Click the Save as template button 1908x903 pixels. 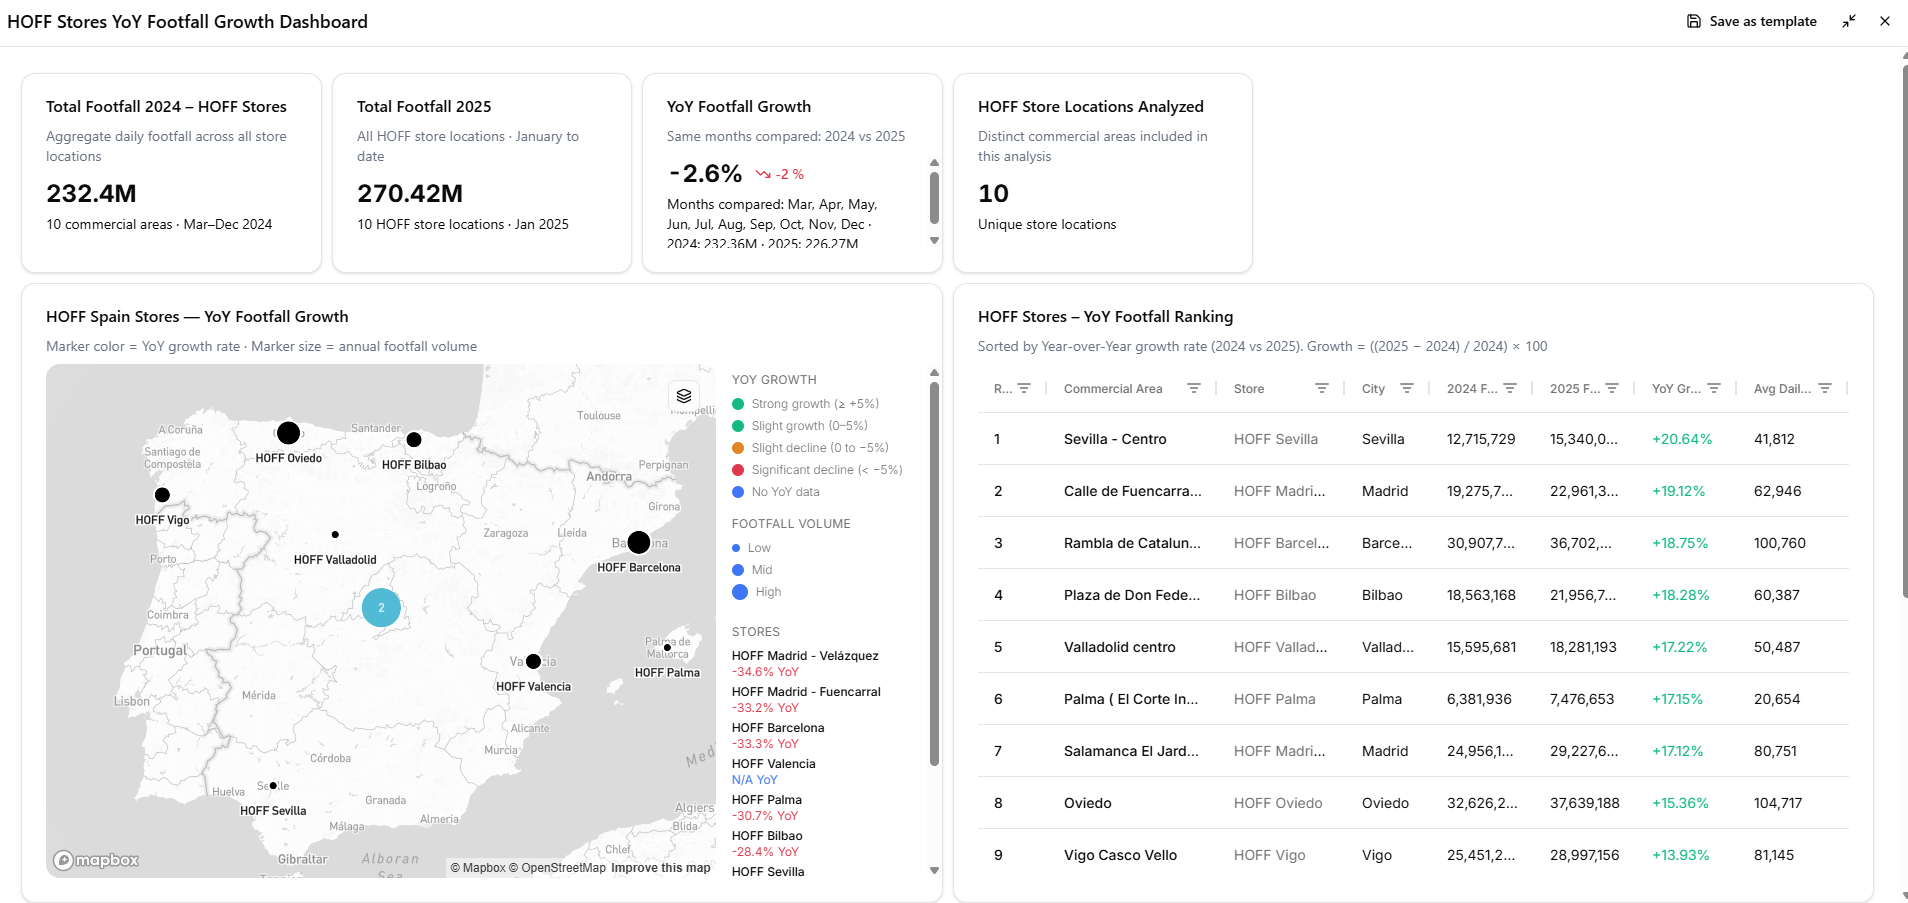click(x=1752, y=21)
